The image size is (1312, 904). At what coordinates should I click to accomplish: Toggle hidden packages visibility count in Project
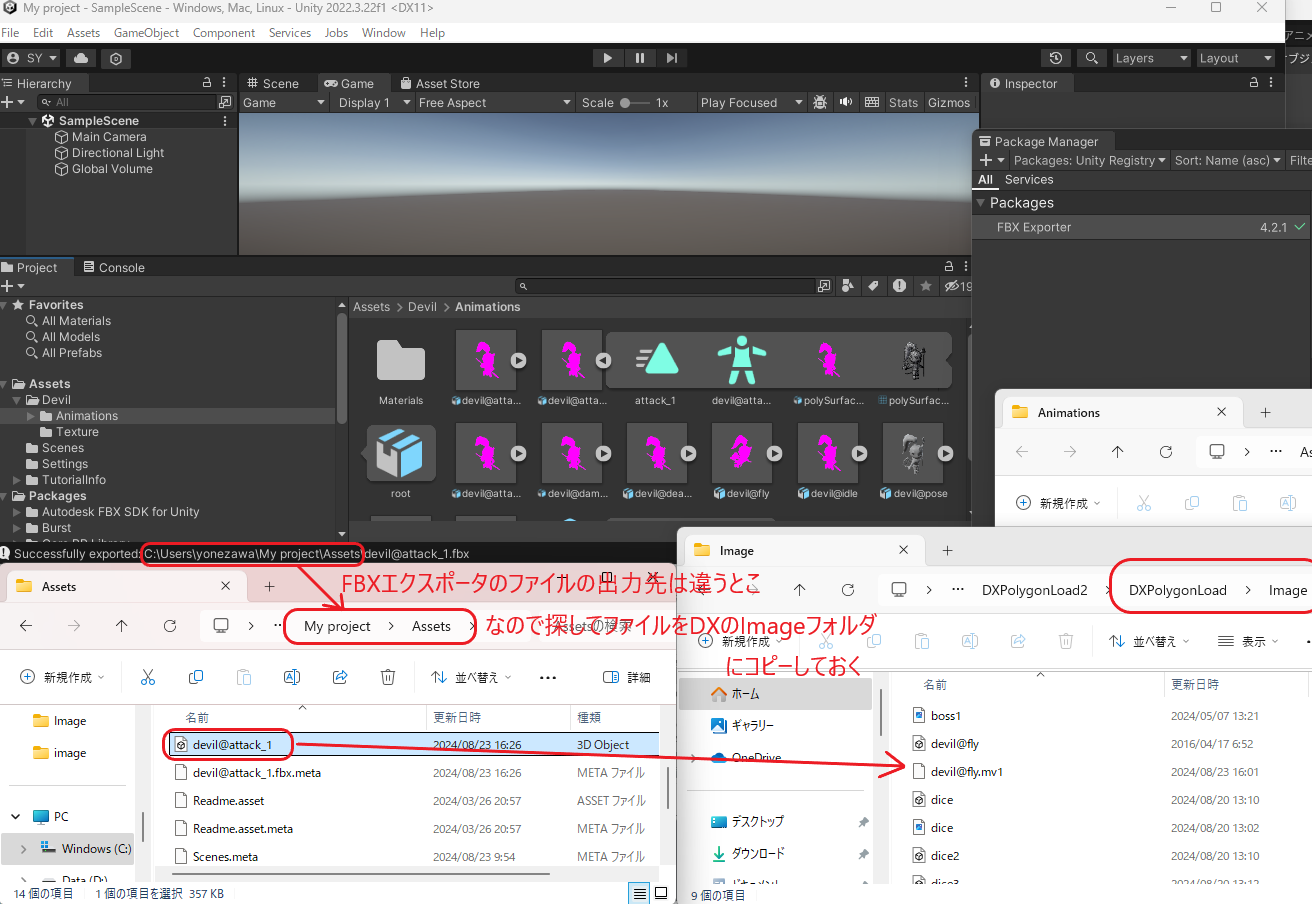point(958,286)
